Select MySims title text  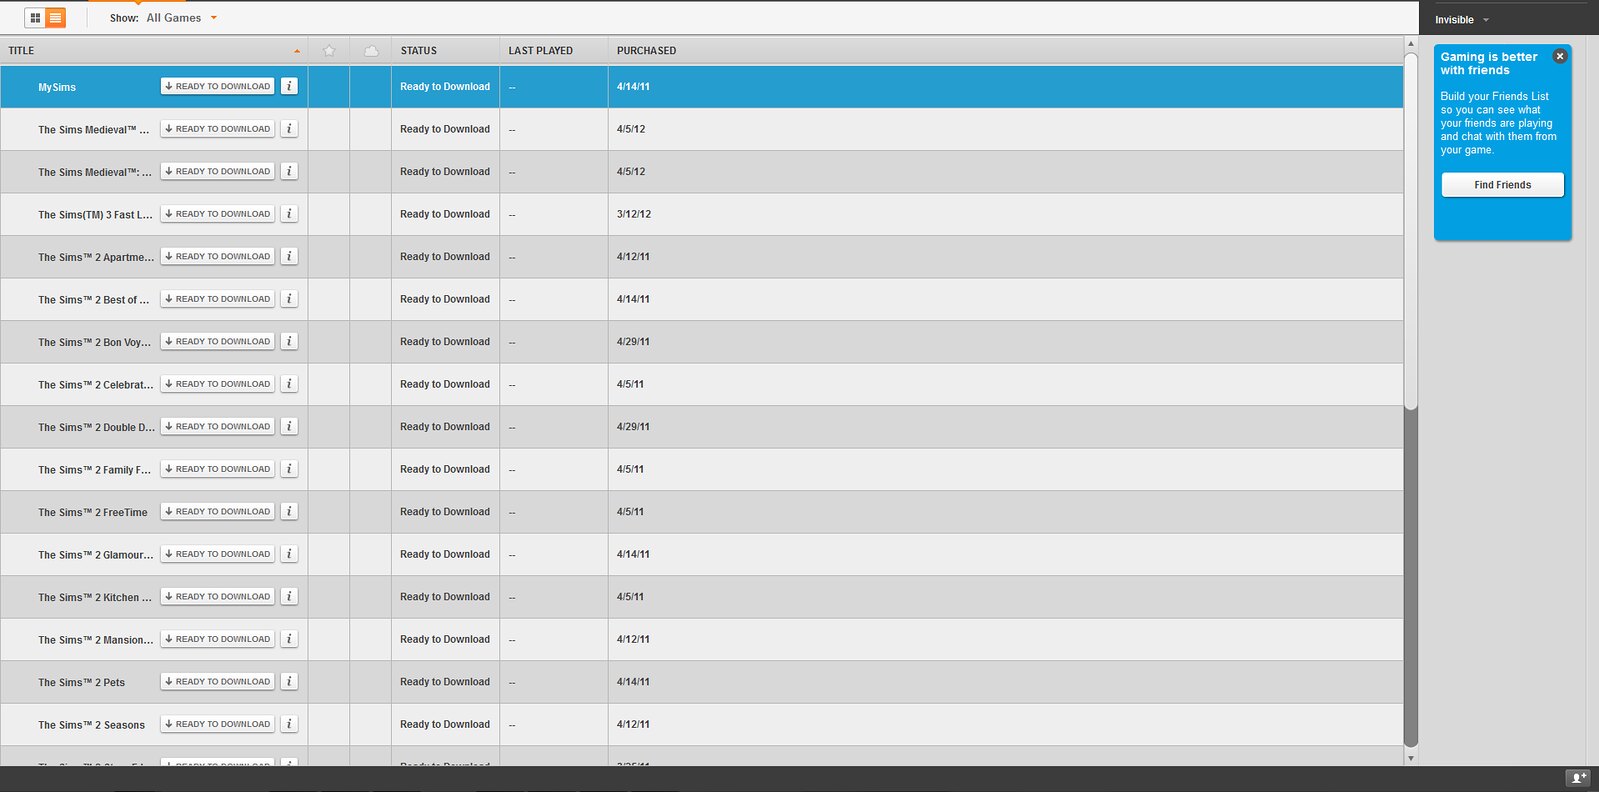[57, 88]
